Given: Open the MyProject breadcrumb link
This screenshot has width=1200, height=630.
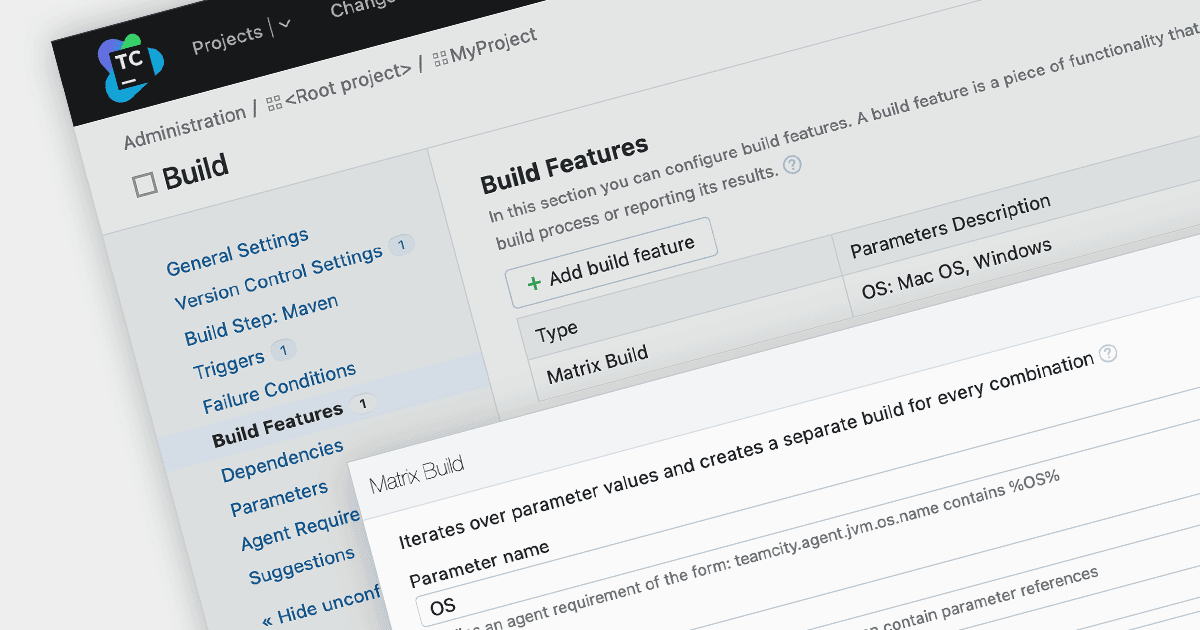Looking at the screenshot, I should pyautogui.click(x=493, y=46).
